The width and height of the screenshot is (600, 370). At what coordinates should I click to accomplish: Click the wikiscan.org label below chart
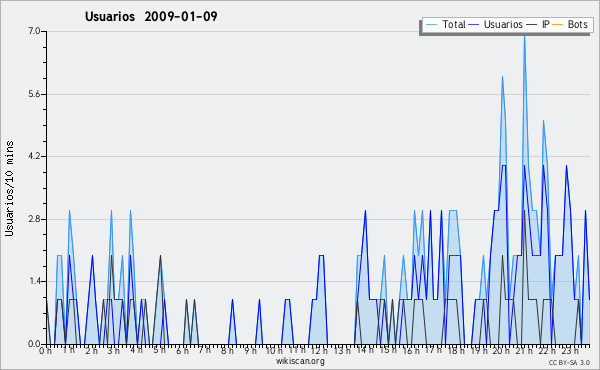300,361
